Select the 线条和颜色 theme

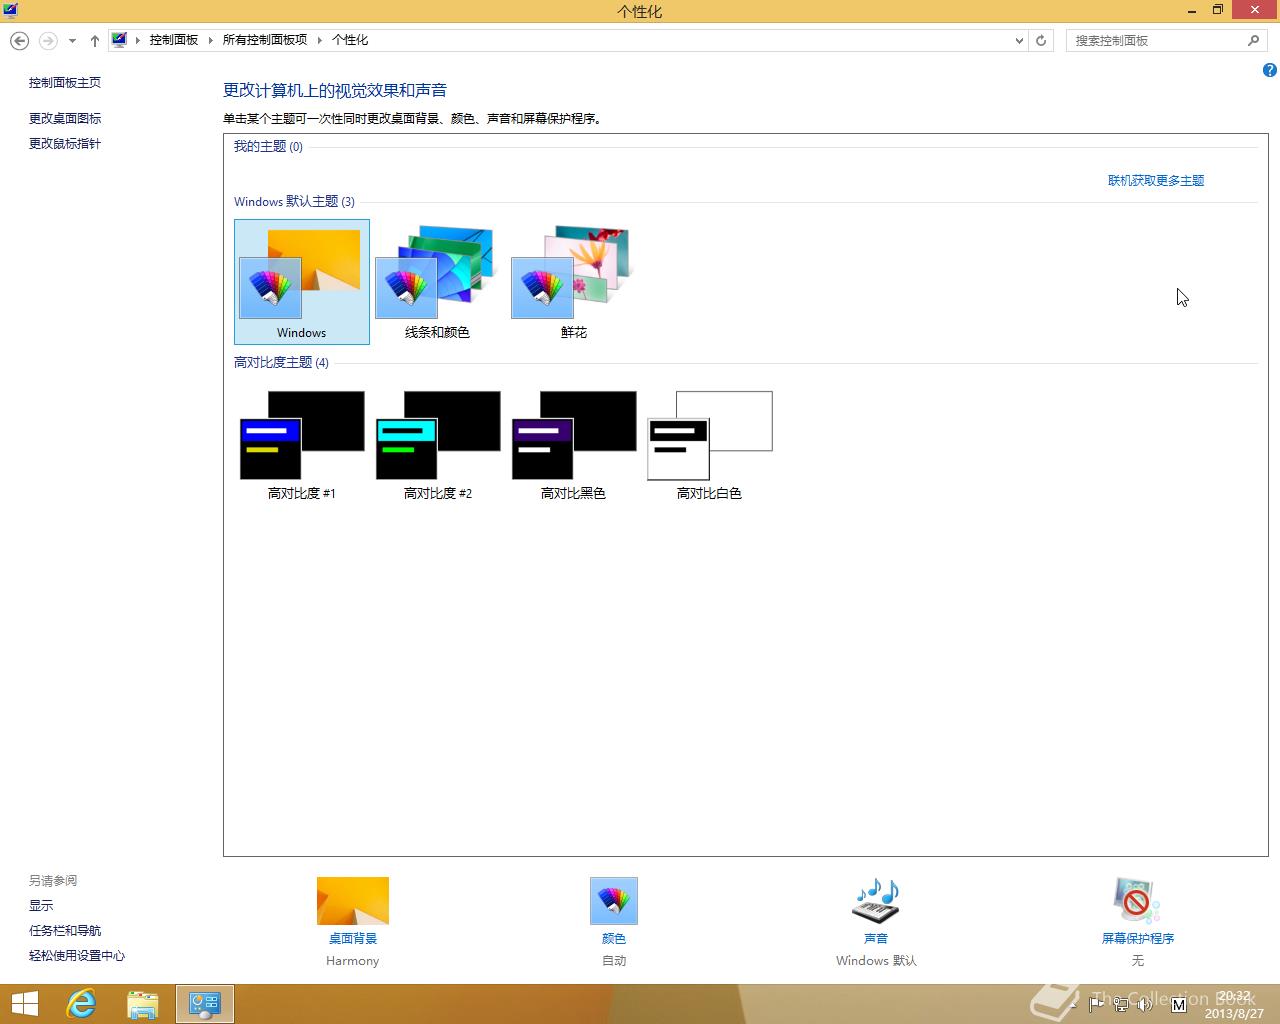coord(437,282)
